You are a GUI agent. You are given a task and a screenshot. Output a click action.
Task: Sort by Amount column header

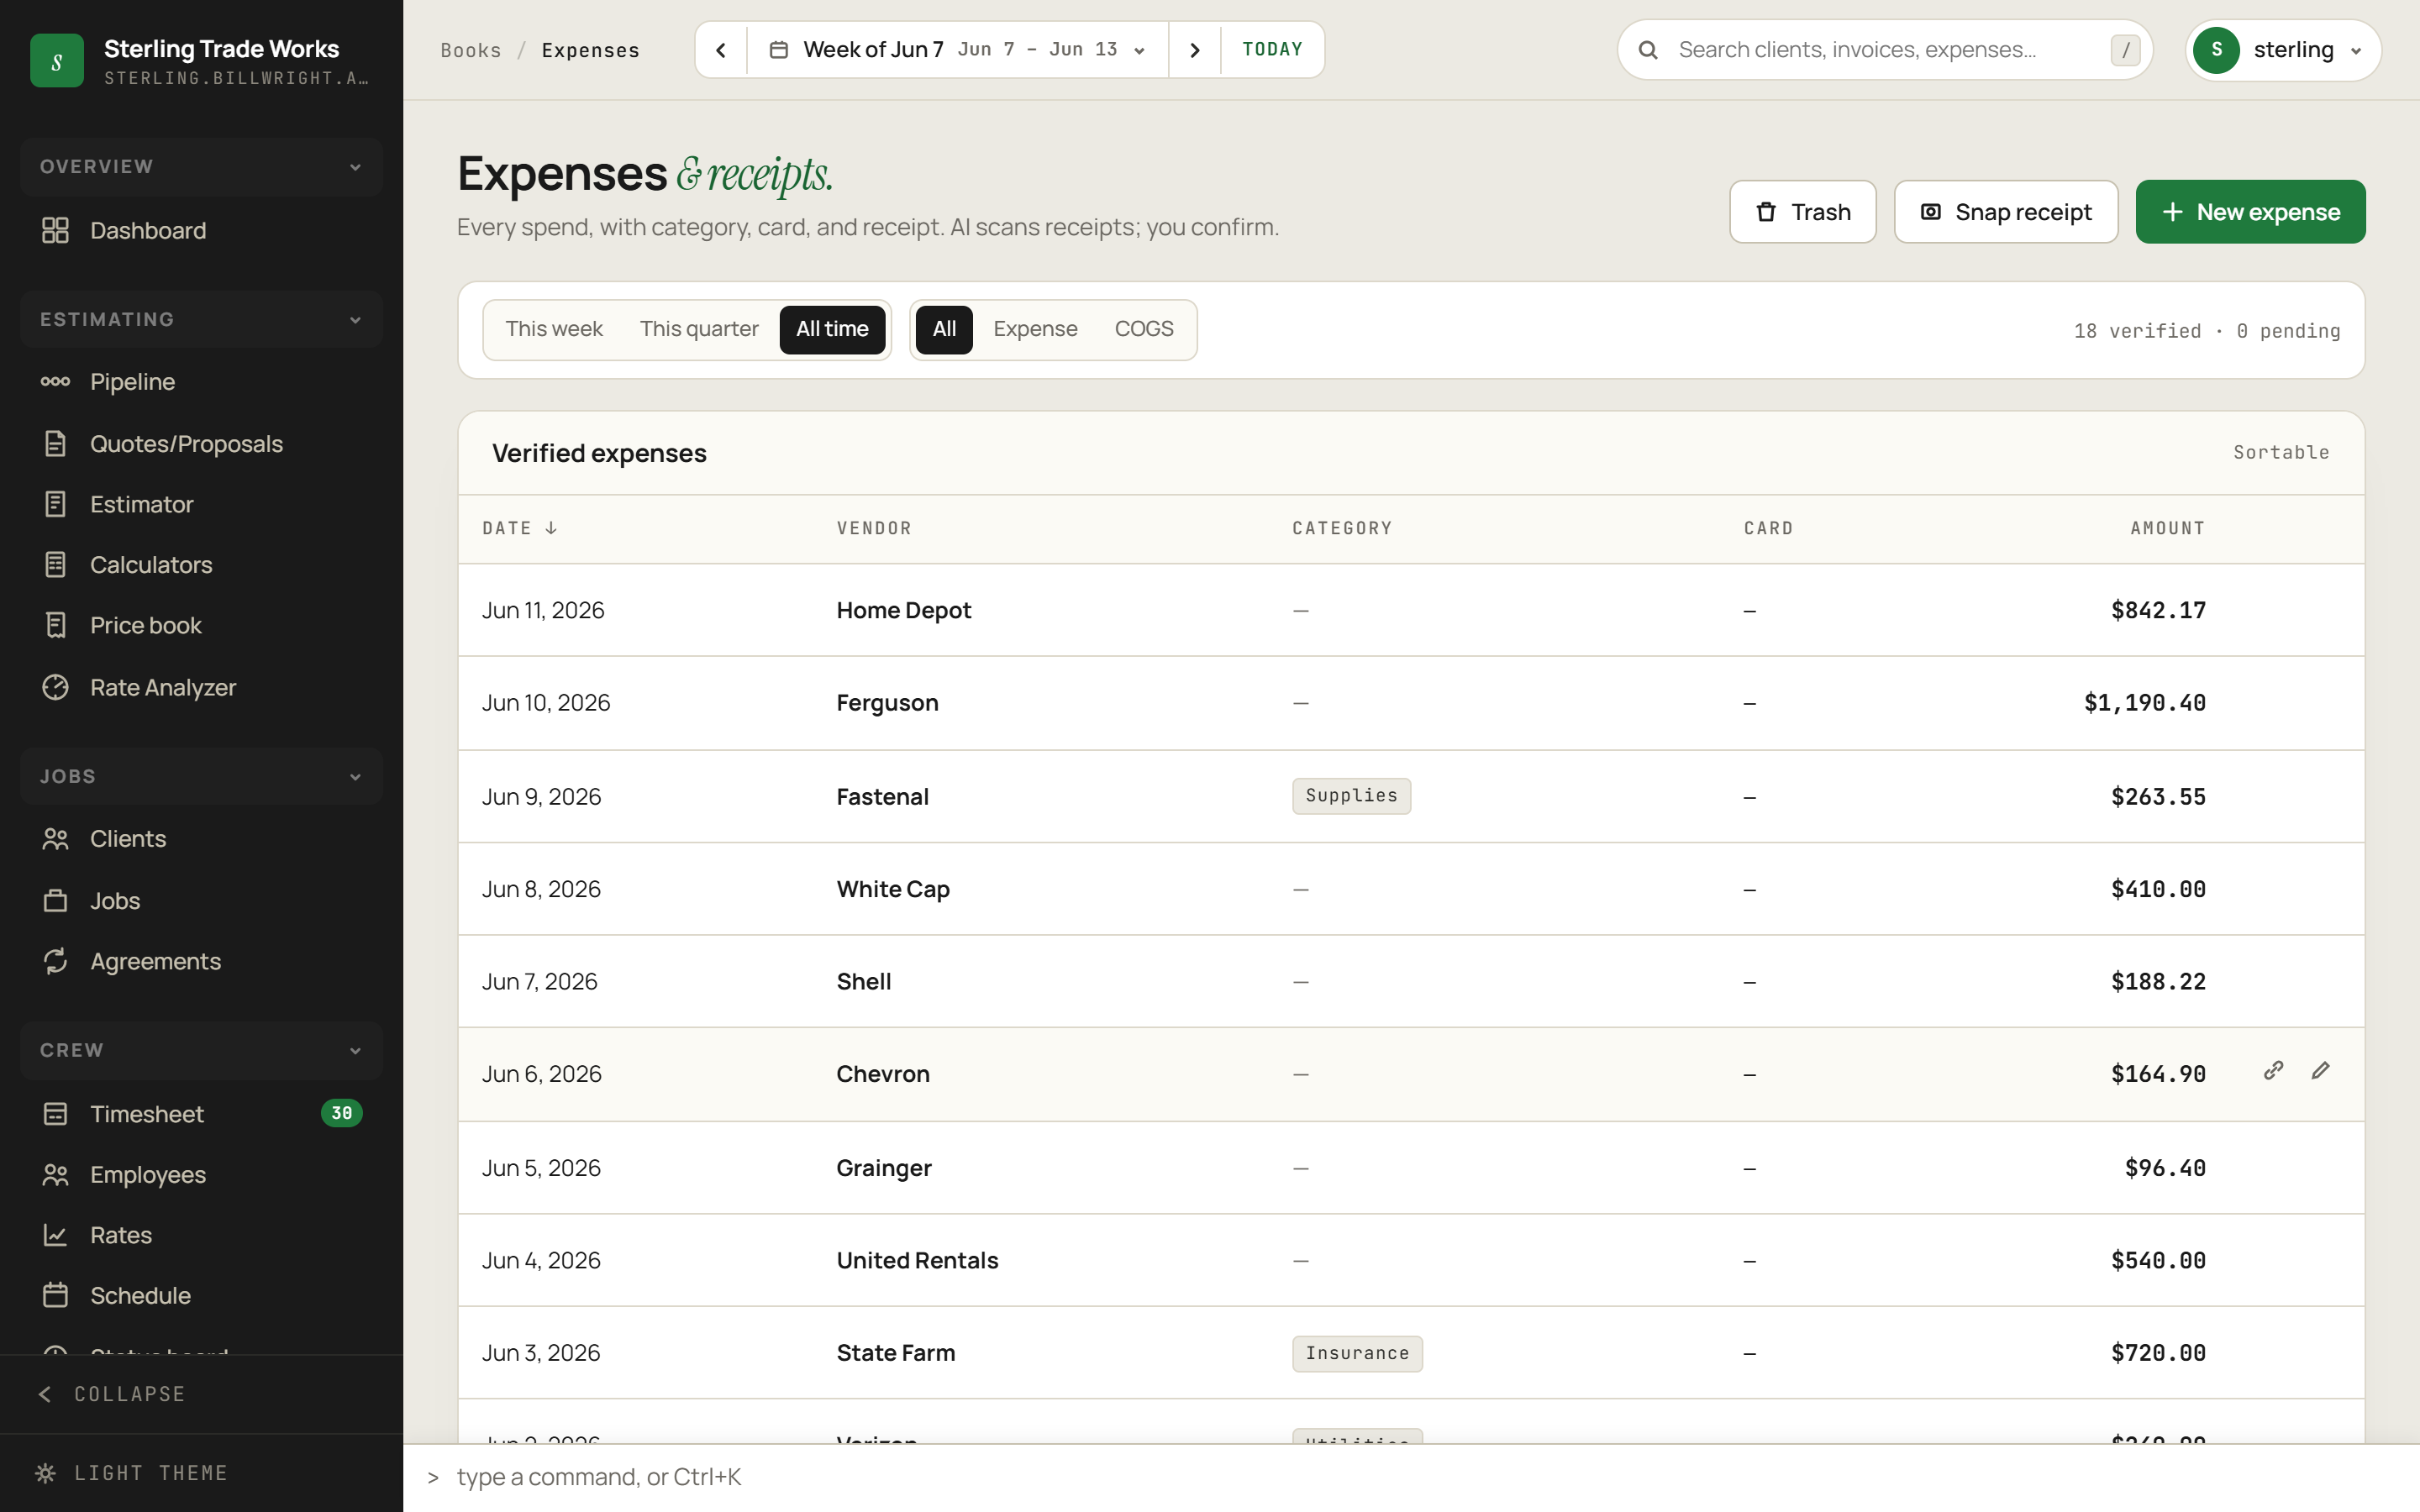2167,528
